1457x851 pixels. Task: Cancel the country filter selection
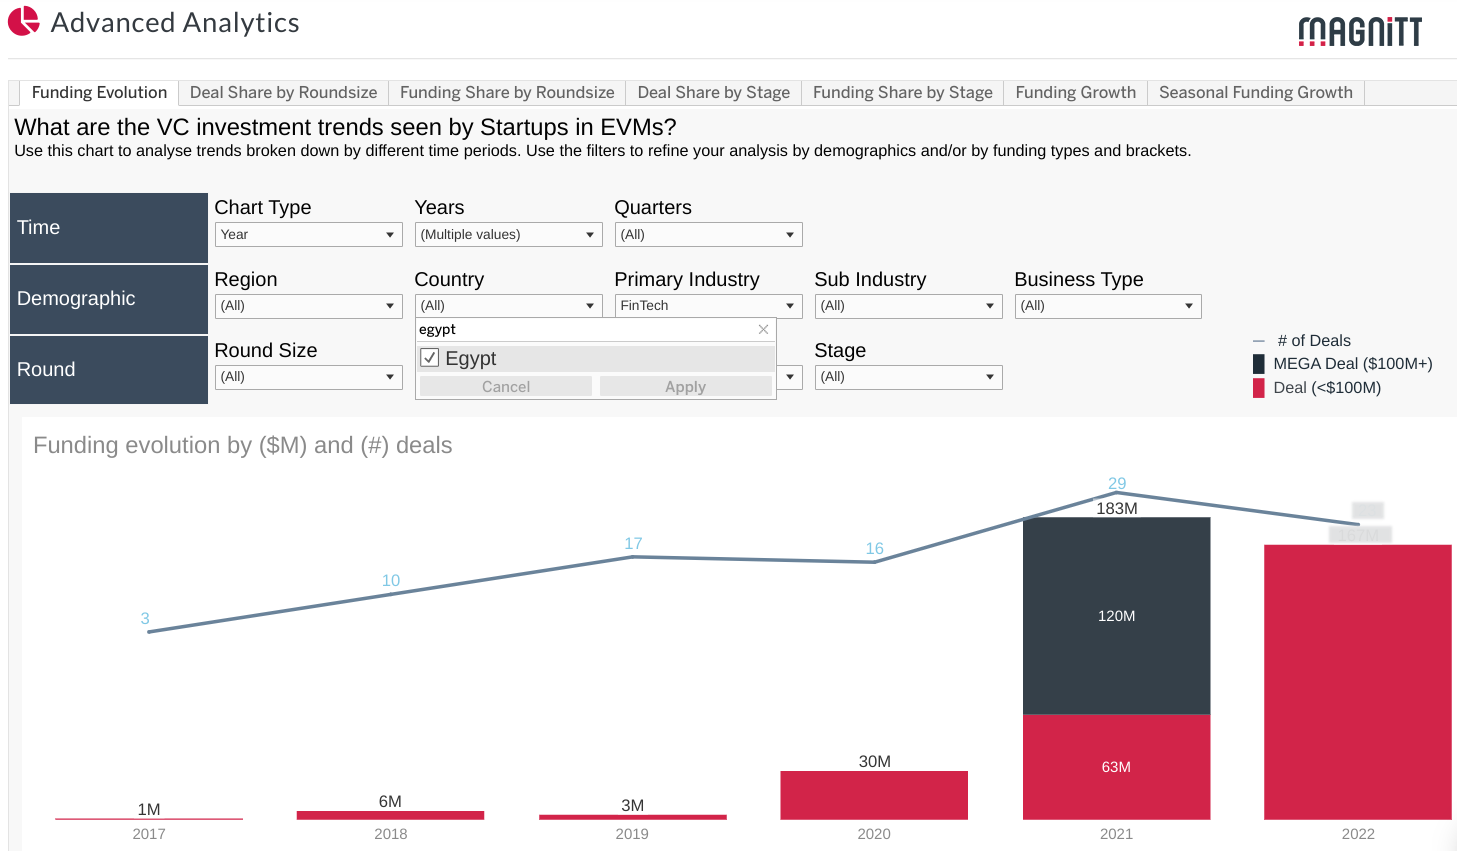coord(505,387)
